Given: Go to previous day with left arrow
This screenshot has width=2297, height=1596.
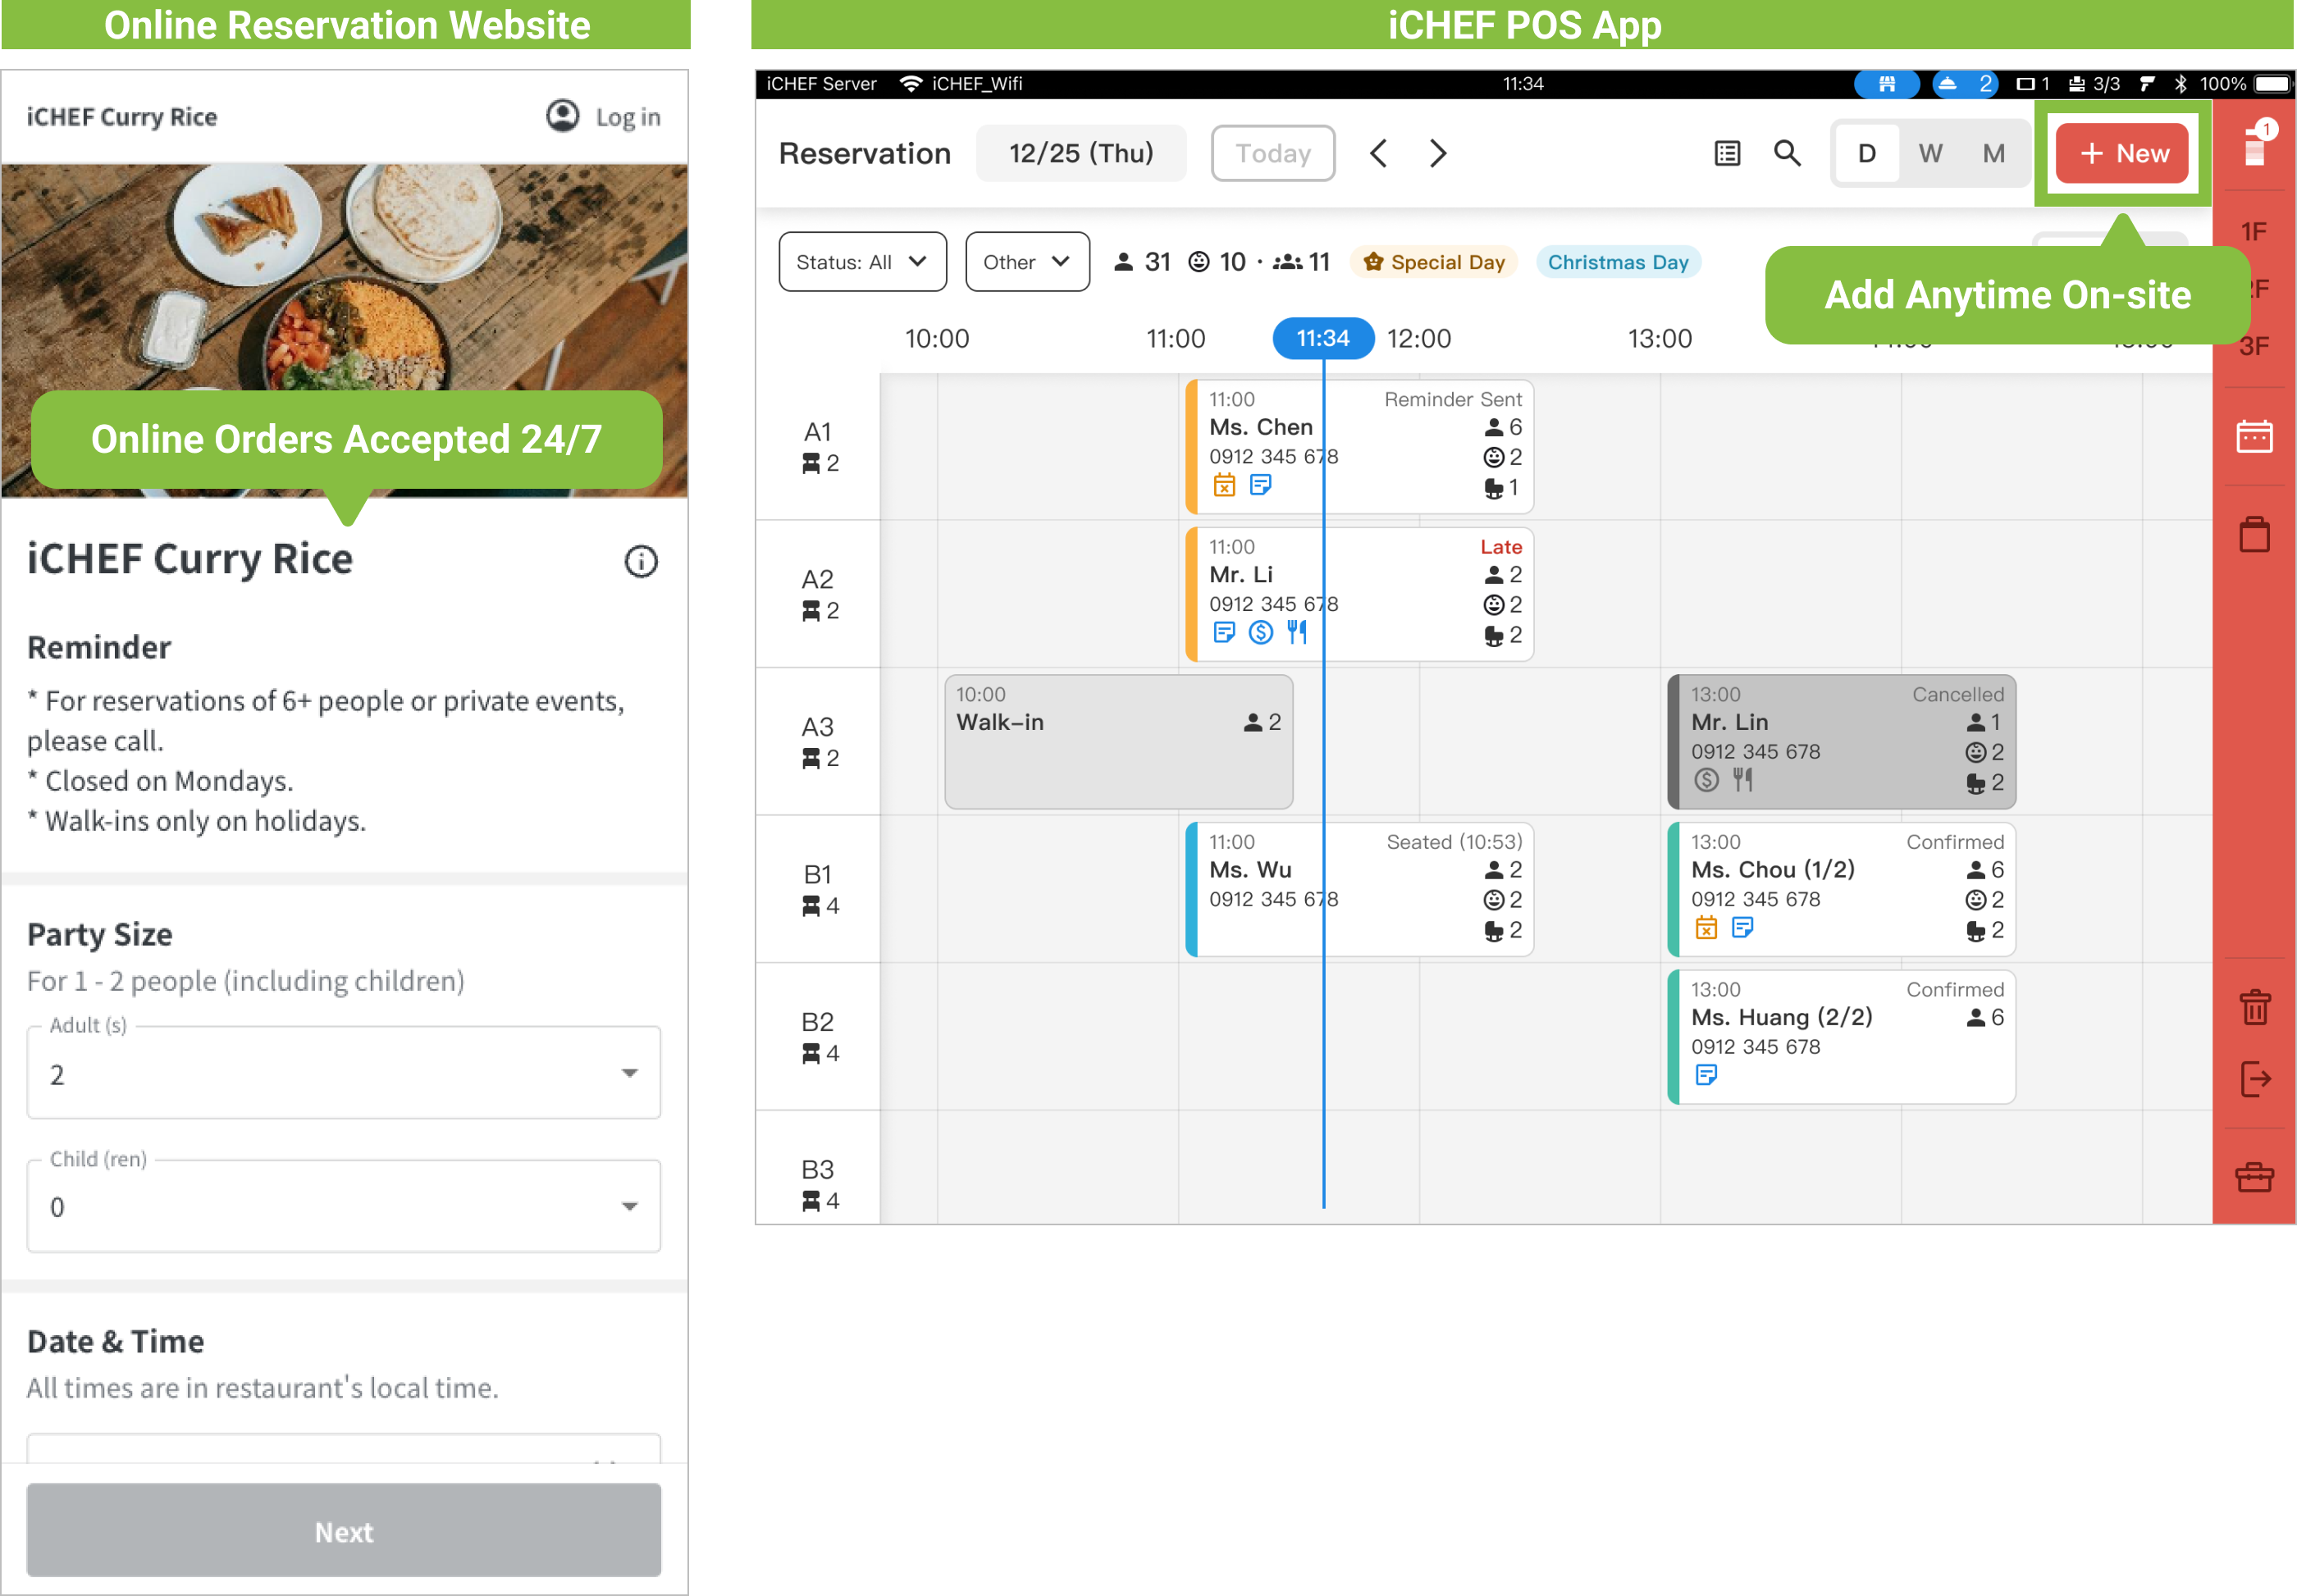Looking at the screenshot, I should pos(1378,153).
